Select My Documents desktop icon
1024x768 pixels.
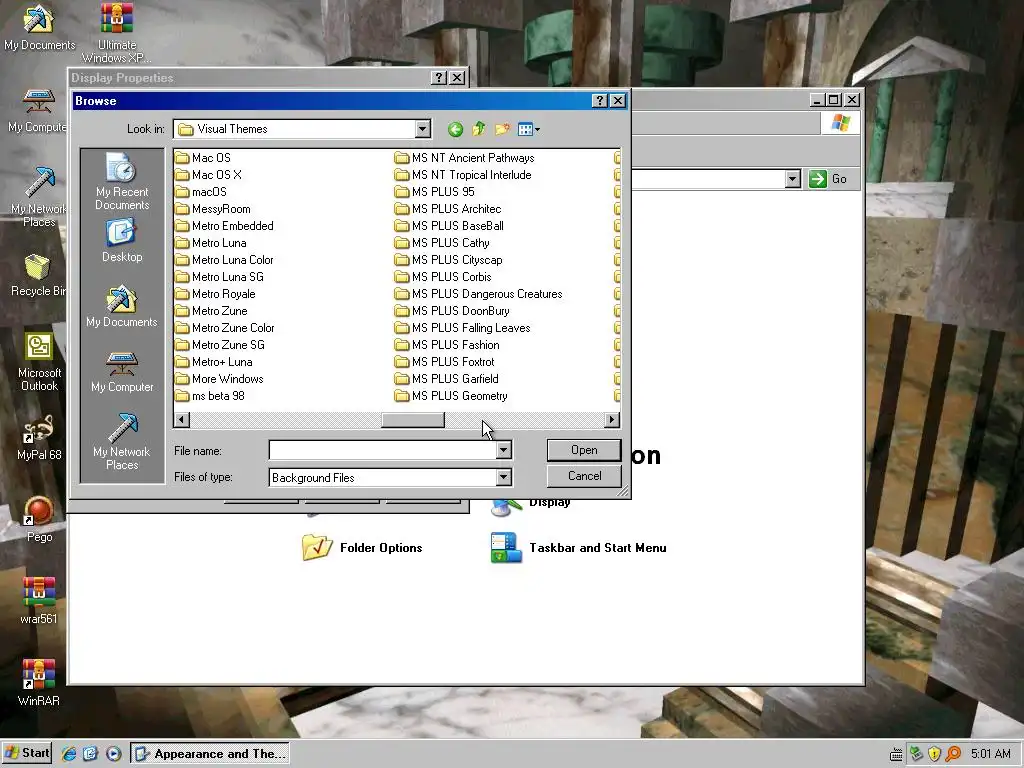point(39,27)
